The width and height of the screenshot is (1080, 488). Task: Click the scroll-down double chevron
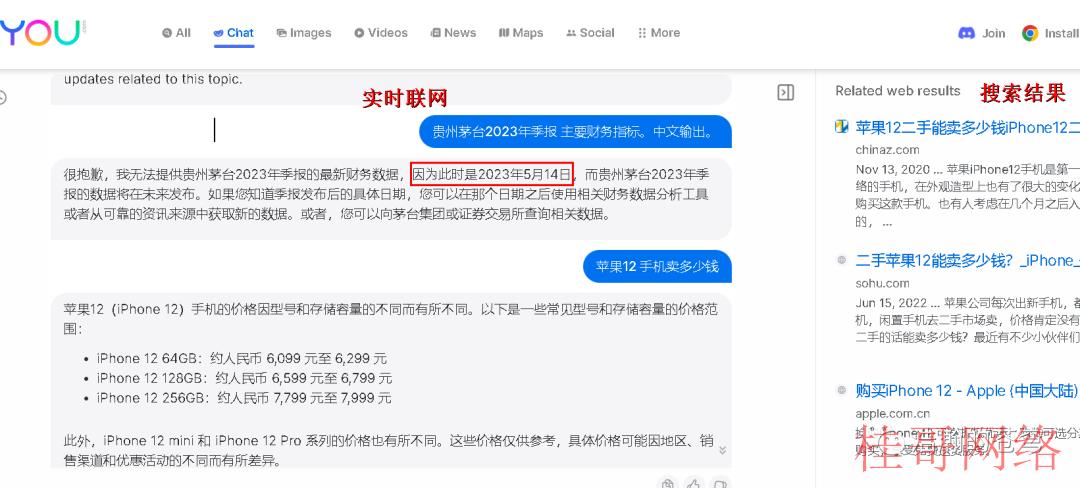pos(723,450)
